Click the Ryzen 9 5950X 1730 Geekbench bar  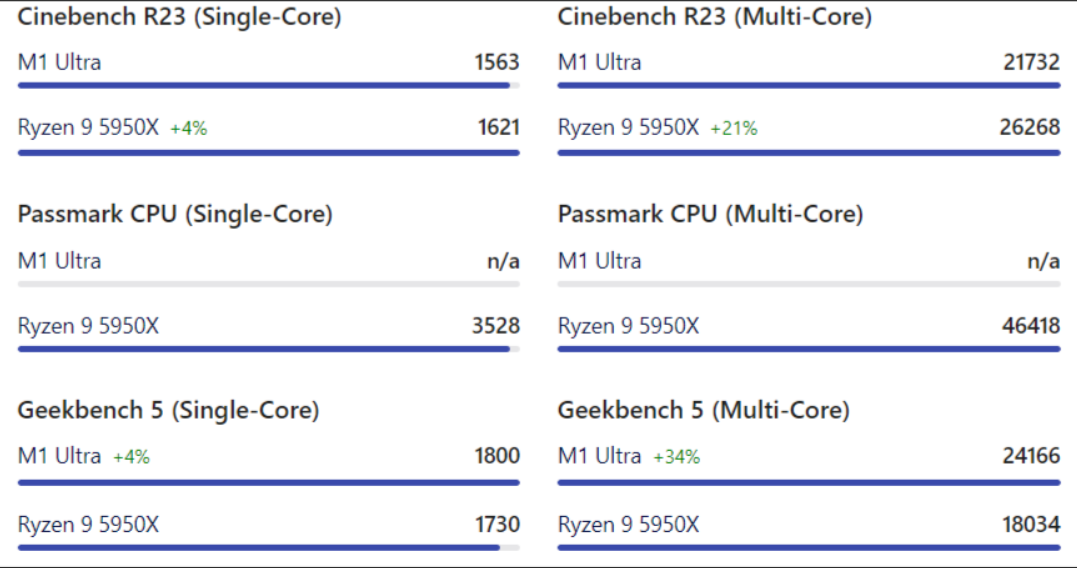269,547
